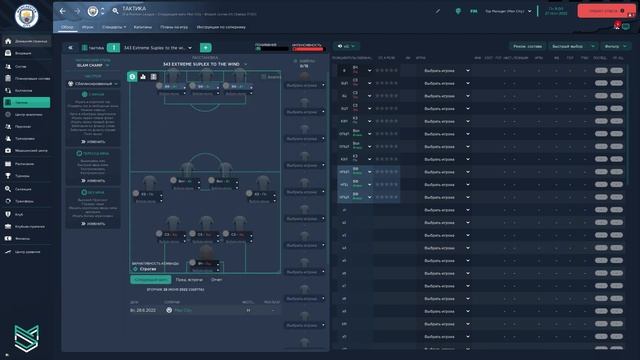Open the development centre in the sidebar
The height and width of the screenshot is (360, 640).
point(27,252)
